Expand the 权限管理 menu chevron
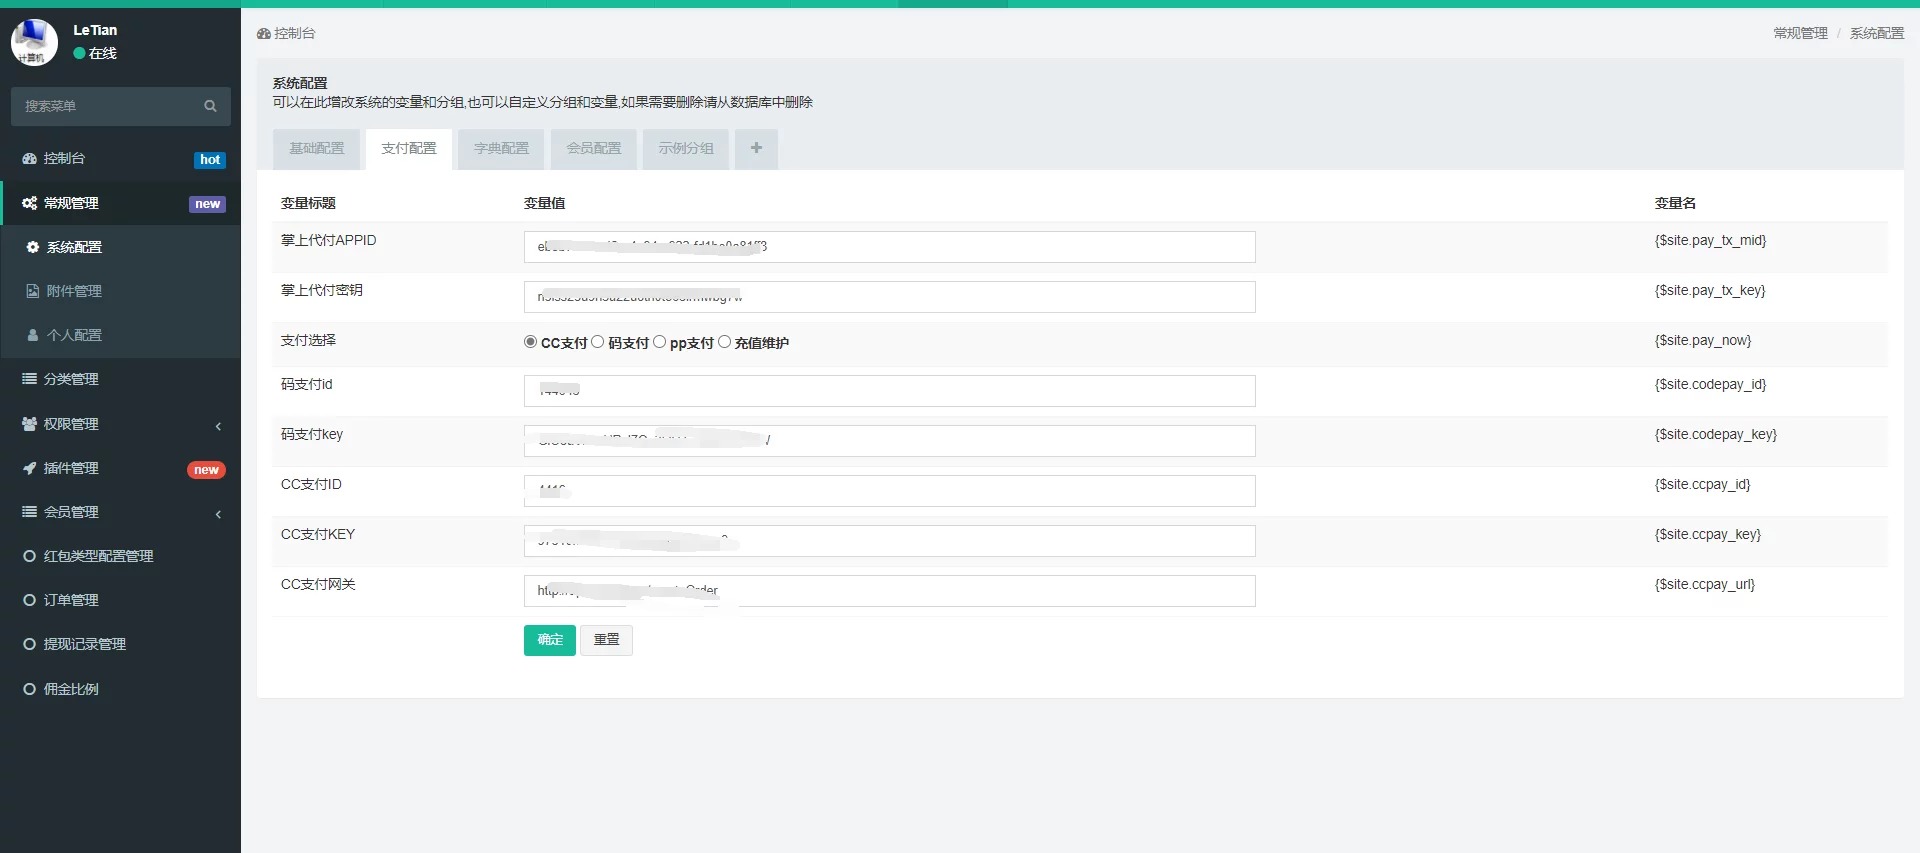The height and width of the screenshot is (853, 1920). click(218, 426)
